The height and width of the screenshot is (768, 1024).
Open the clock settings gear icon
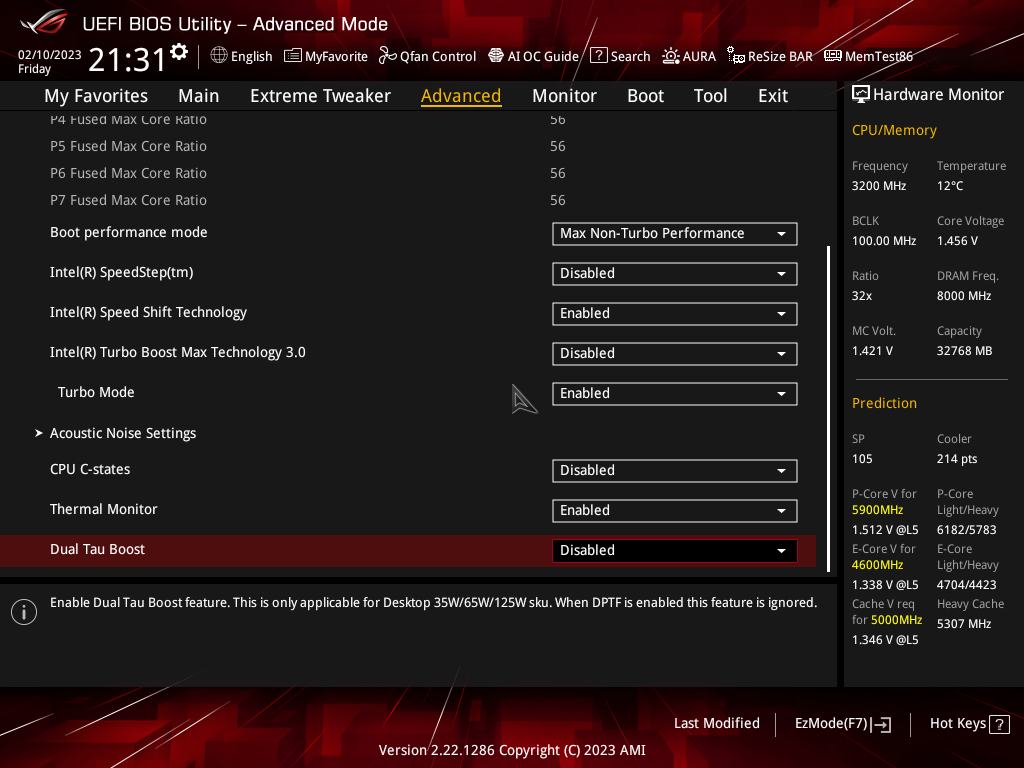point(179,52)
